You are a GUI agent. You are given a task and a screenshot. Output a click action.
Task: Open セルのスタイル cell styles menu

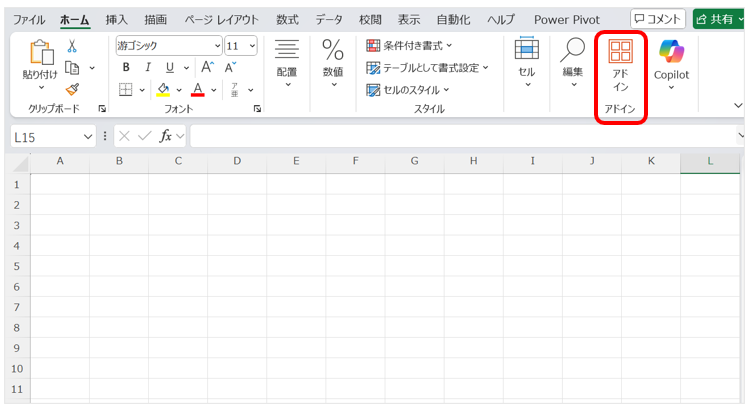click(408, 90)
